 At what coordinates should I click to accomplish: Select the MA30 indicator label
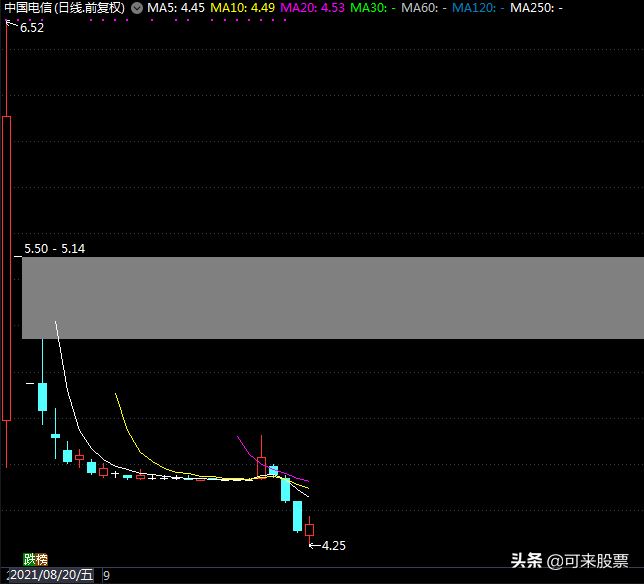pyautogui.click(x=373, y=8)
